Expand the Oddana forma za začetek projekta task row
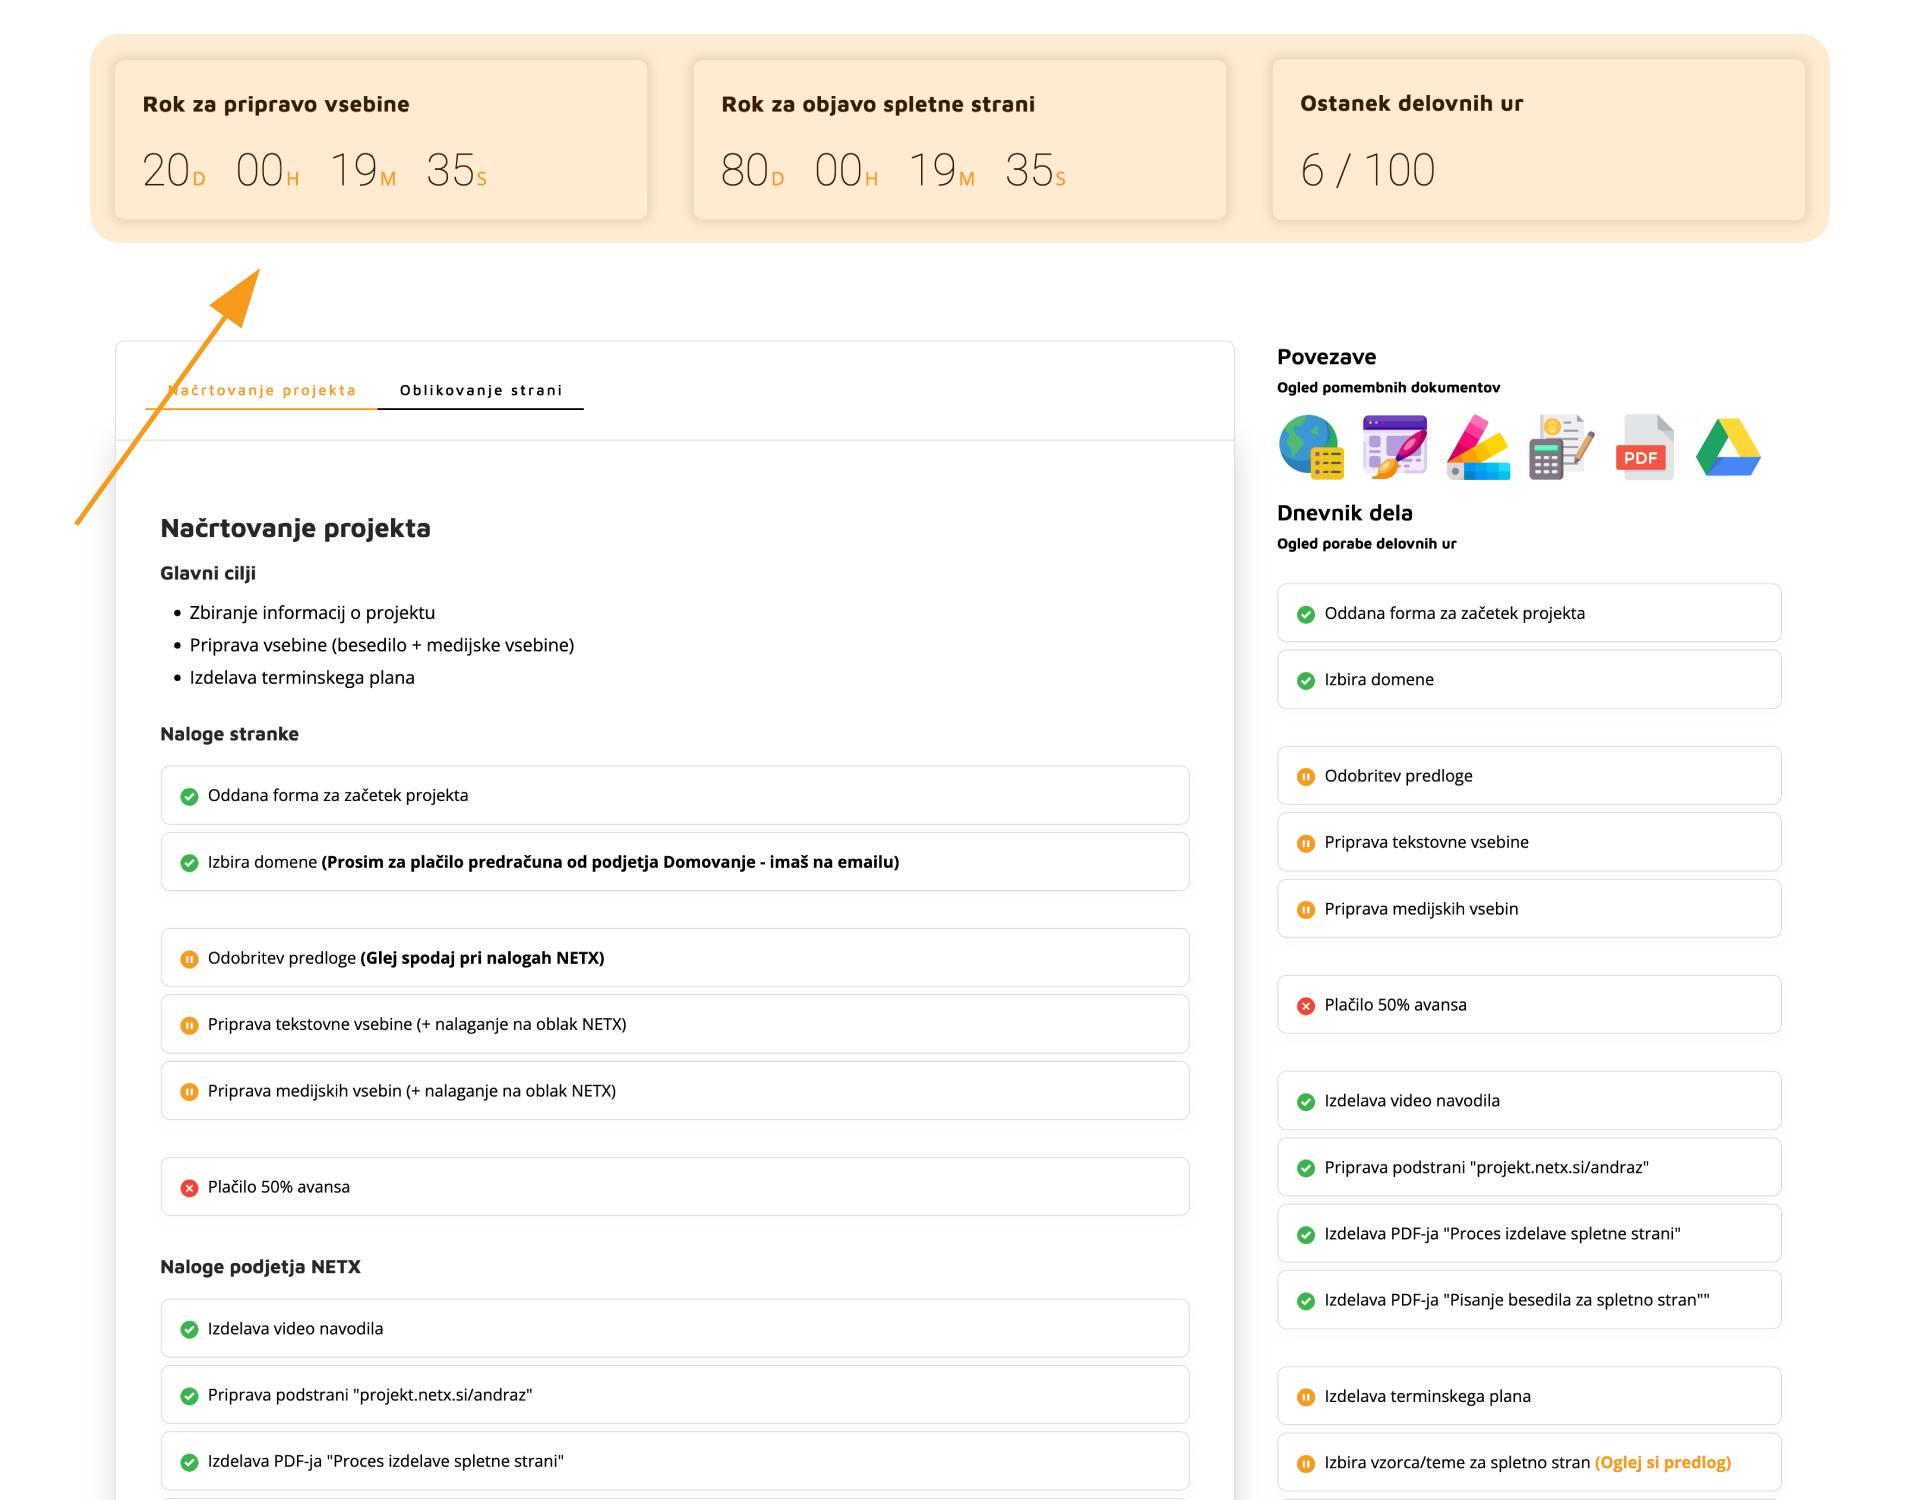This screenshot has width=1920, height=1500. coord(674,796)
